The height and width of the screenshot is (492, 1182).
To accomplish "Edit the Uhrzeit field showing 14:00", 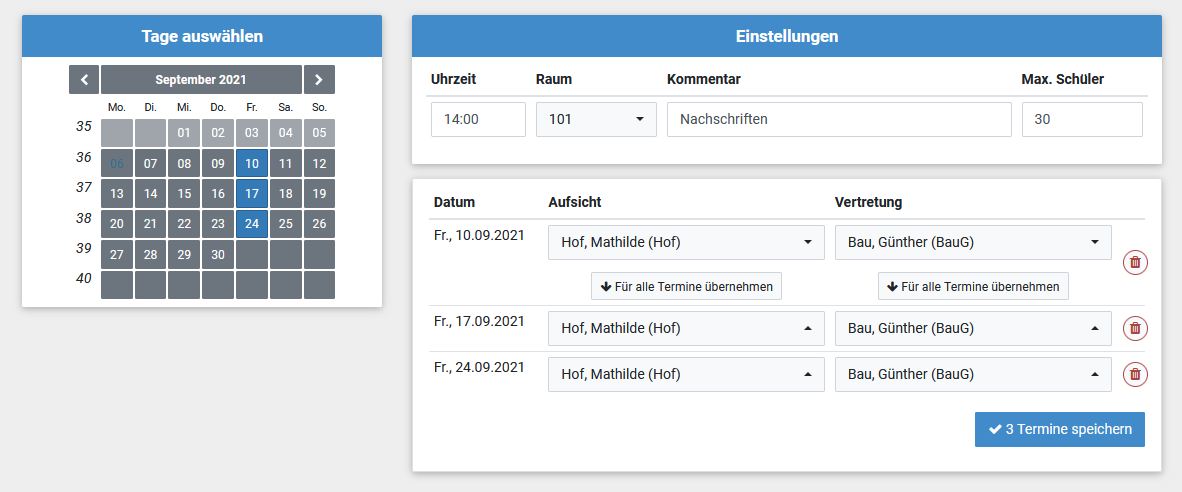I will (x=478, y=119).
